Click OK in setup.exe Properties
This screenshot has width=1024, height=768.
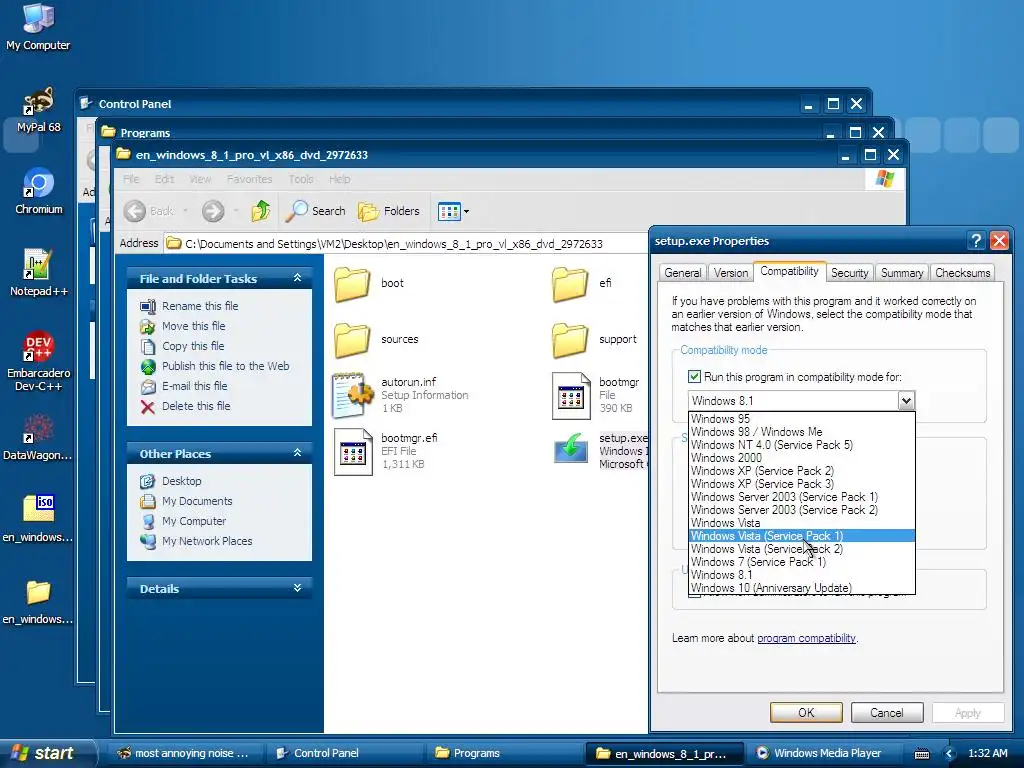(x=806, y=712)
